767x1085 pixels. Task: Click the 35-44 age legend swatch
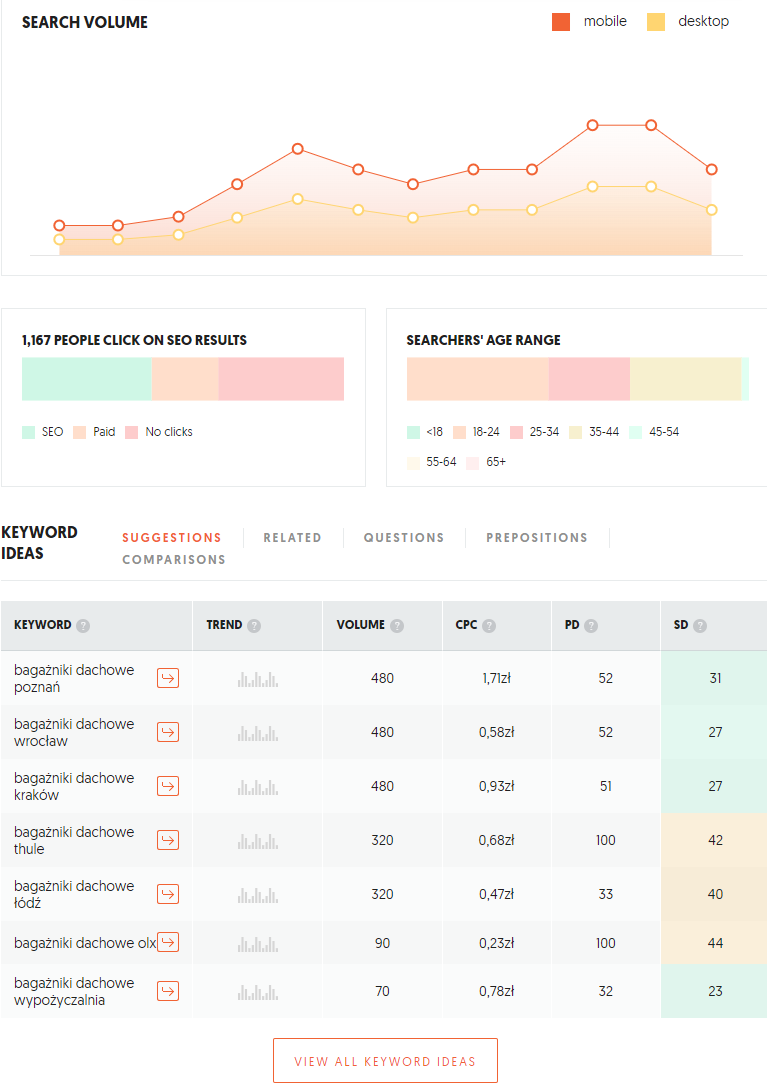click(575, 432)
